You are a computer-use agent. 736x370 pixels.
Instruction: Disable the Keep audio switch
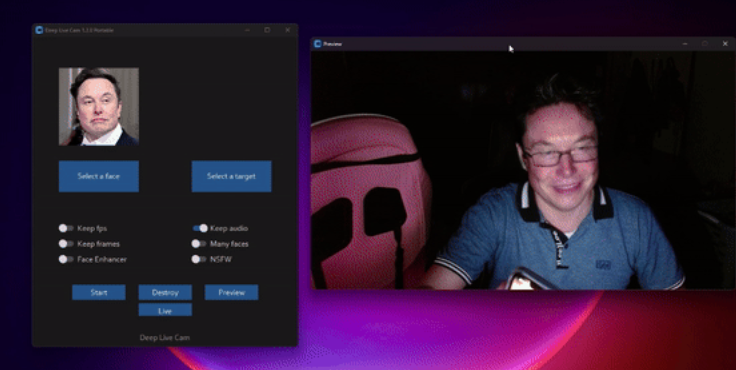coord(200,228)
